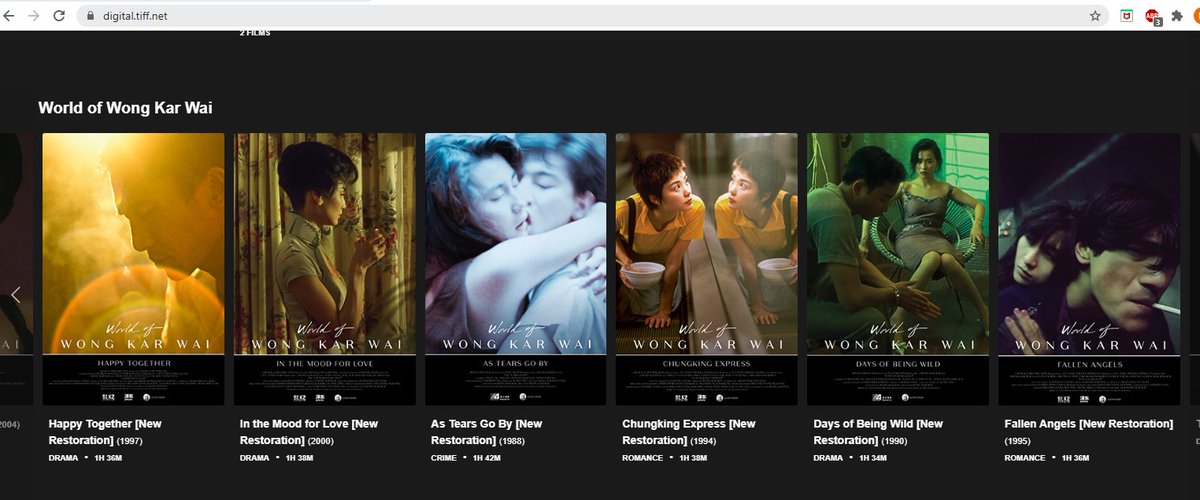Show previous films with the carousel left arrow
This screenshot has width=1200, height=500.
[15, 294]
